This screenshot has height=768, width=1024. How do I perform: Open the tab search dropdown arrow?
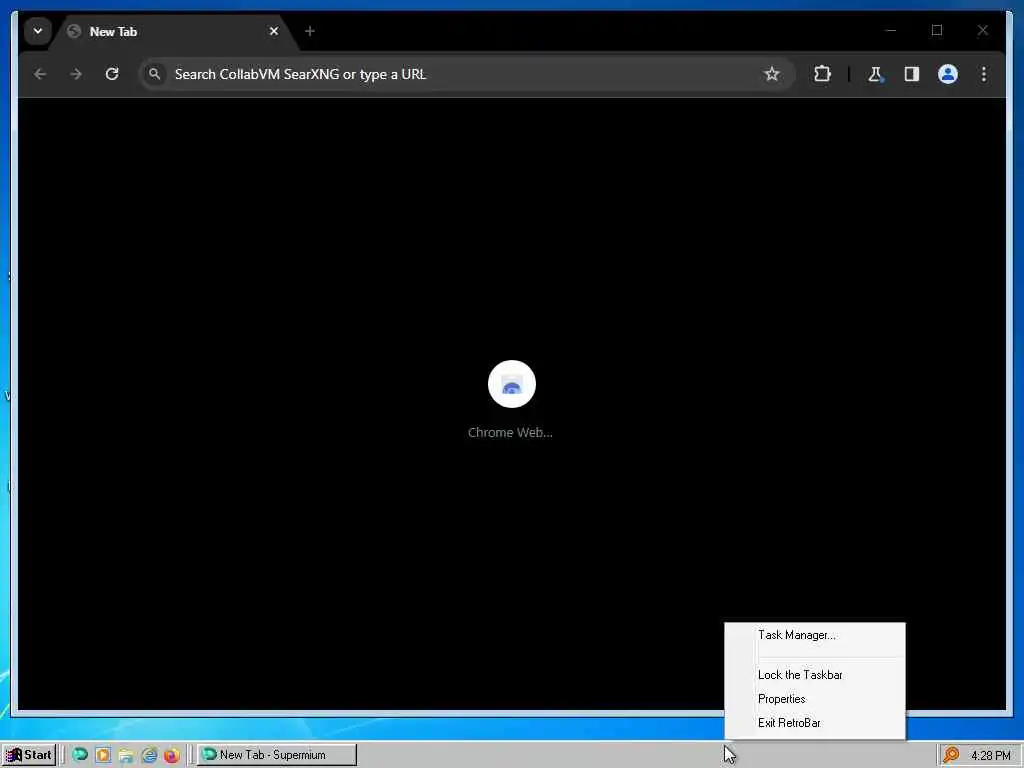(38, 31)
